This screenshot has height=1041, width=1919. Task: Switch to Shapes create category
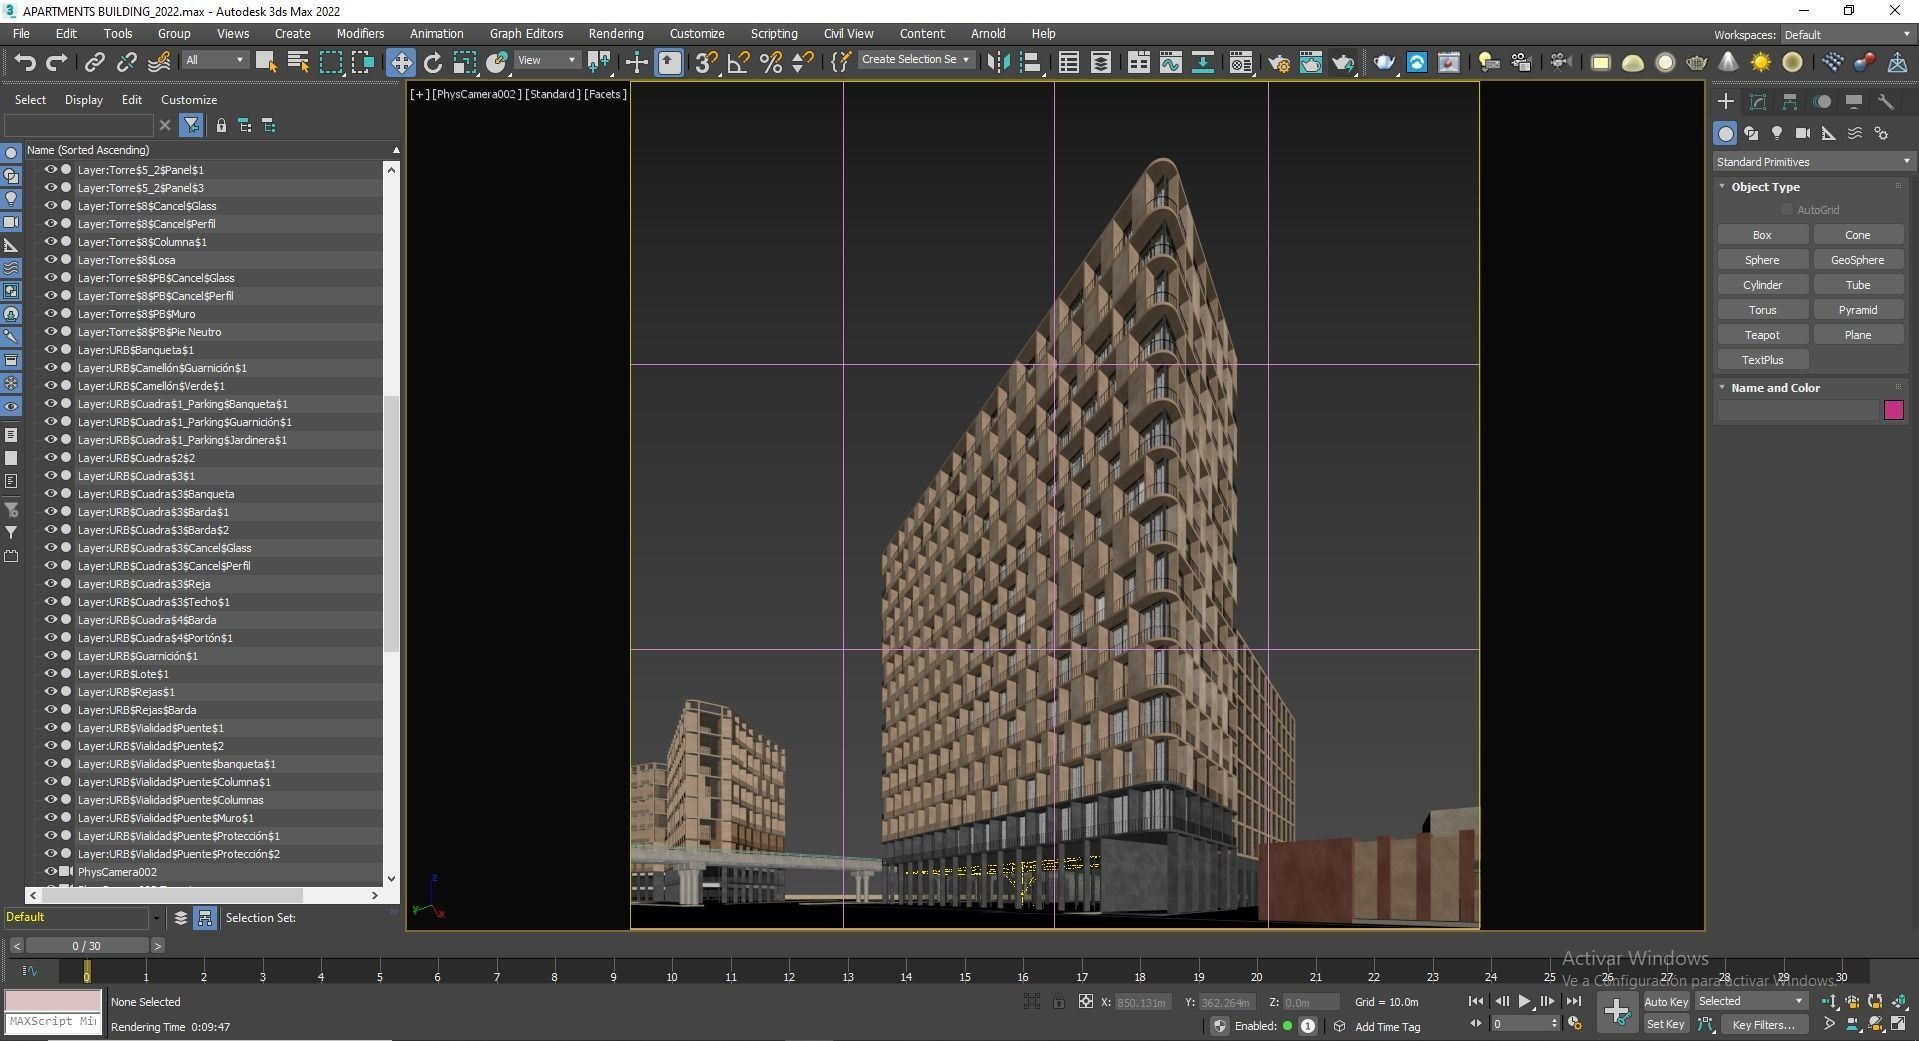1751,133
